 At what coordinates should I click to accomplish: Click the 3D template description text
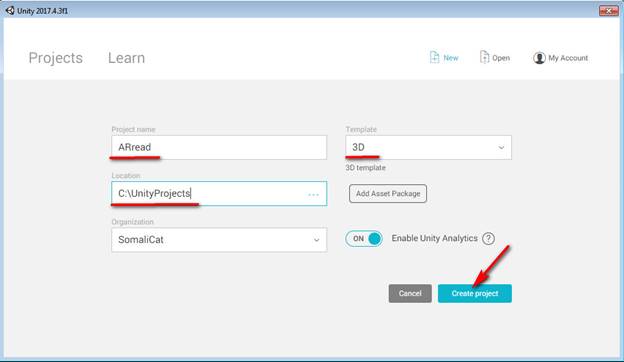tap(365, 168)
